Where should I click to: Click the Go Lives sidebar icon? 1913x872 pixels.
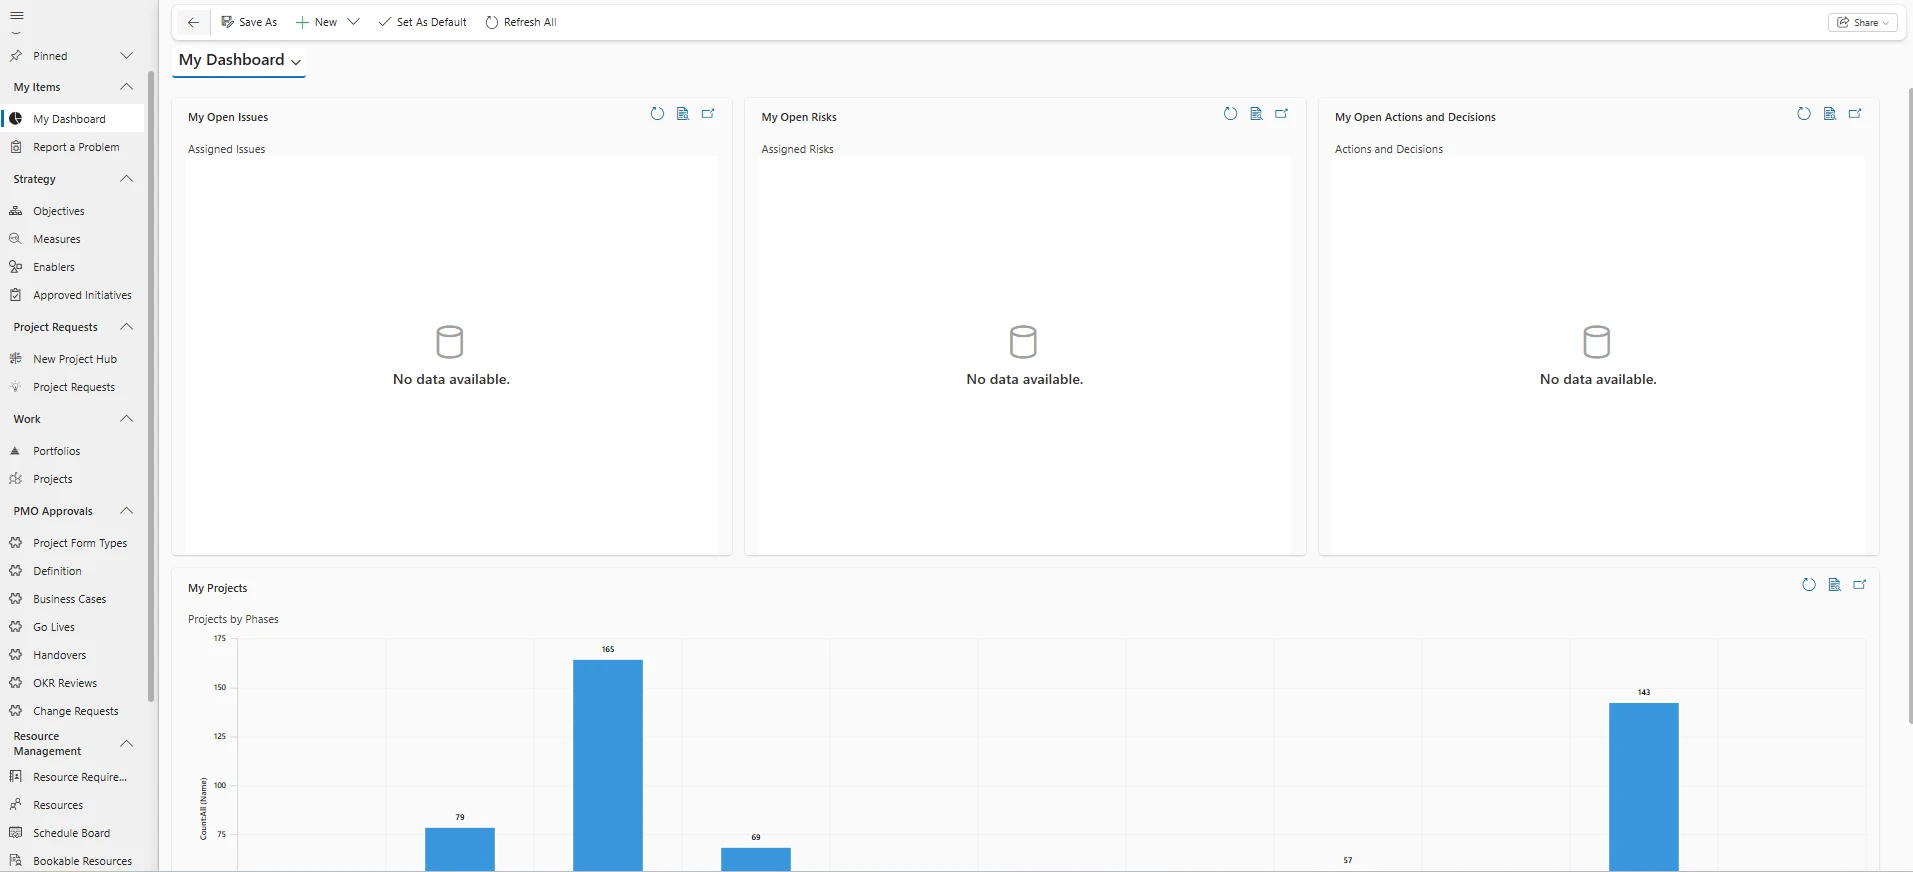(16, 627)
